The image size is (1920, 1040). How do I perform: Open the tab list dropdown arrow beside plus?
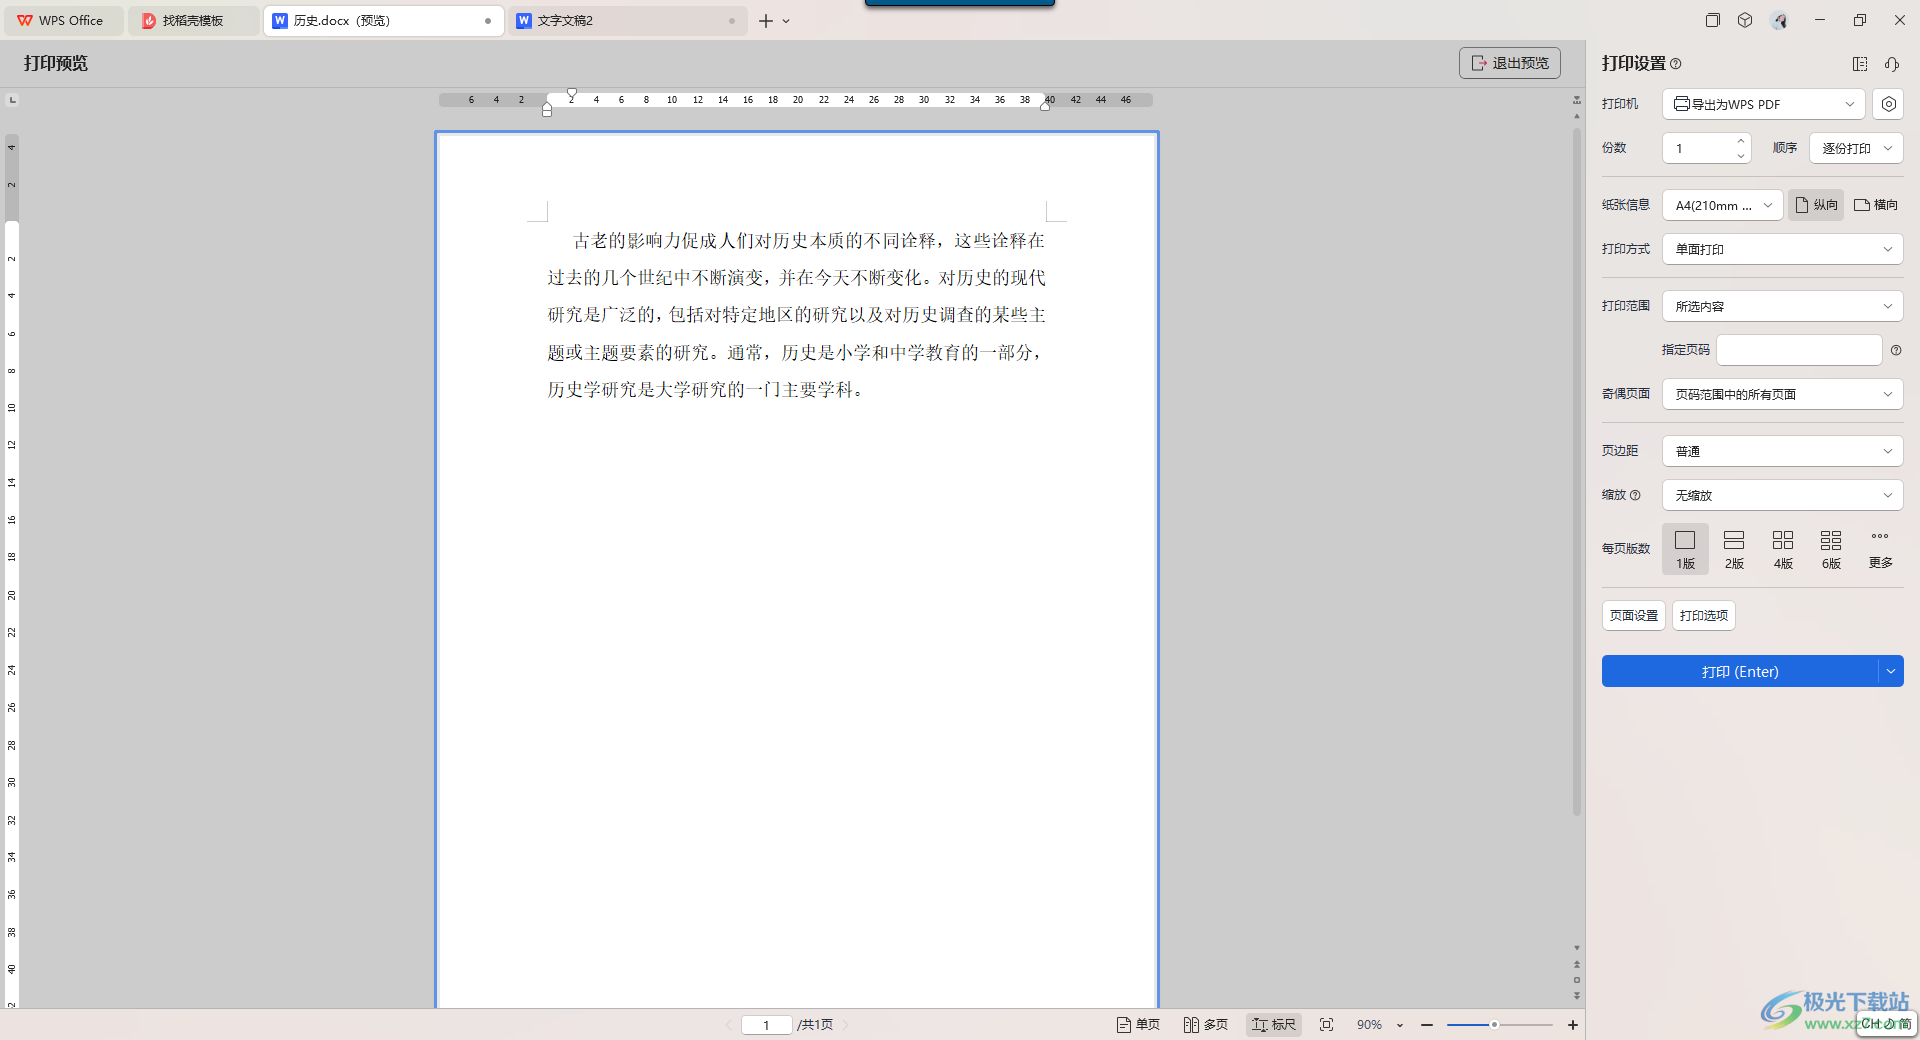tap(786, 21)
